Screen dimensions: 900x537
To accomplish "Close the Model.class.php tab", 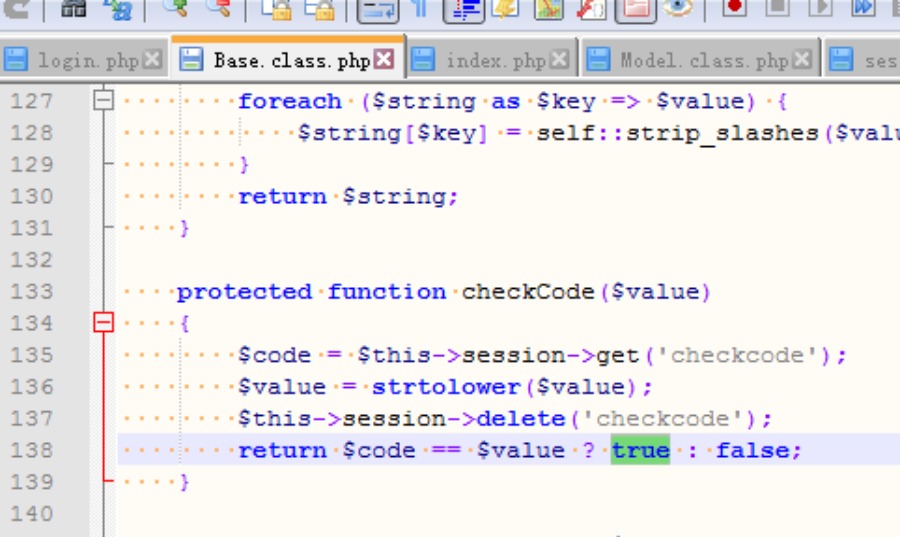I will click(x=802, y=59).
